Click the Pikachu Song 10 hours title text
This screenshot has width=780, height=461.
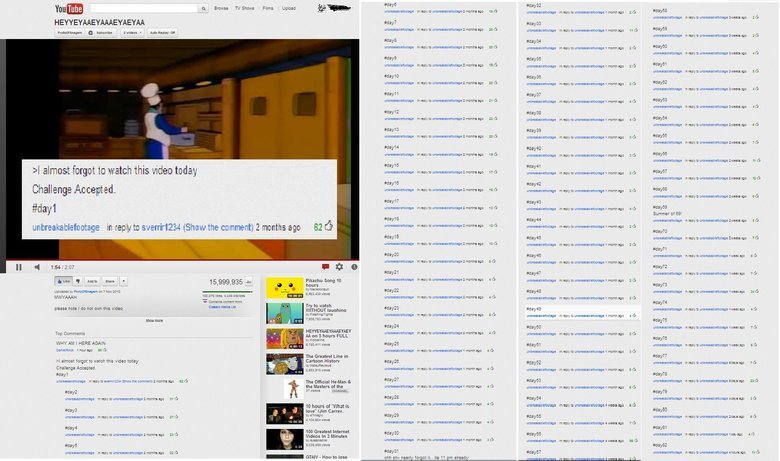coord(323,282)
